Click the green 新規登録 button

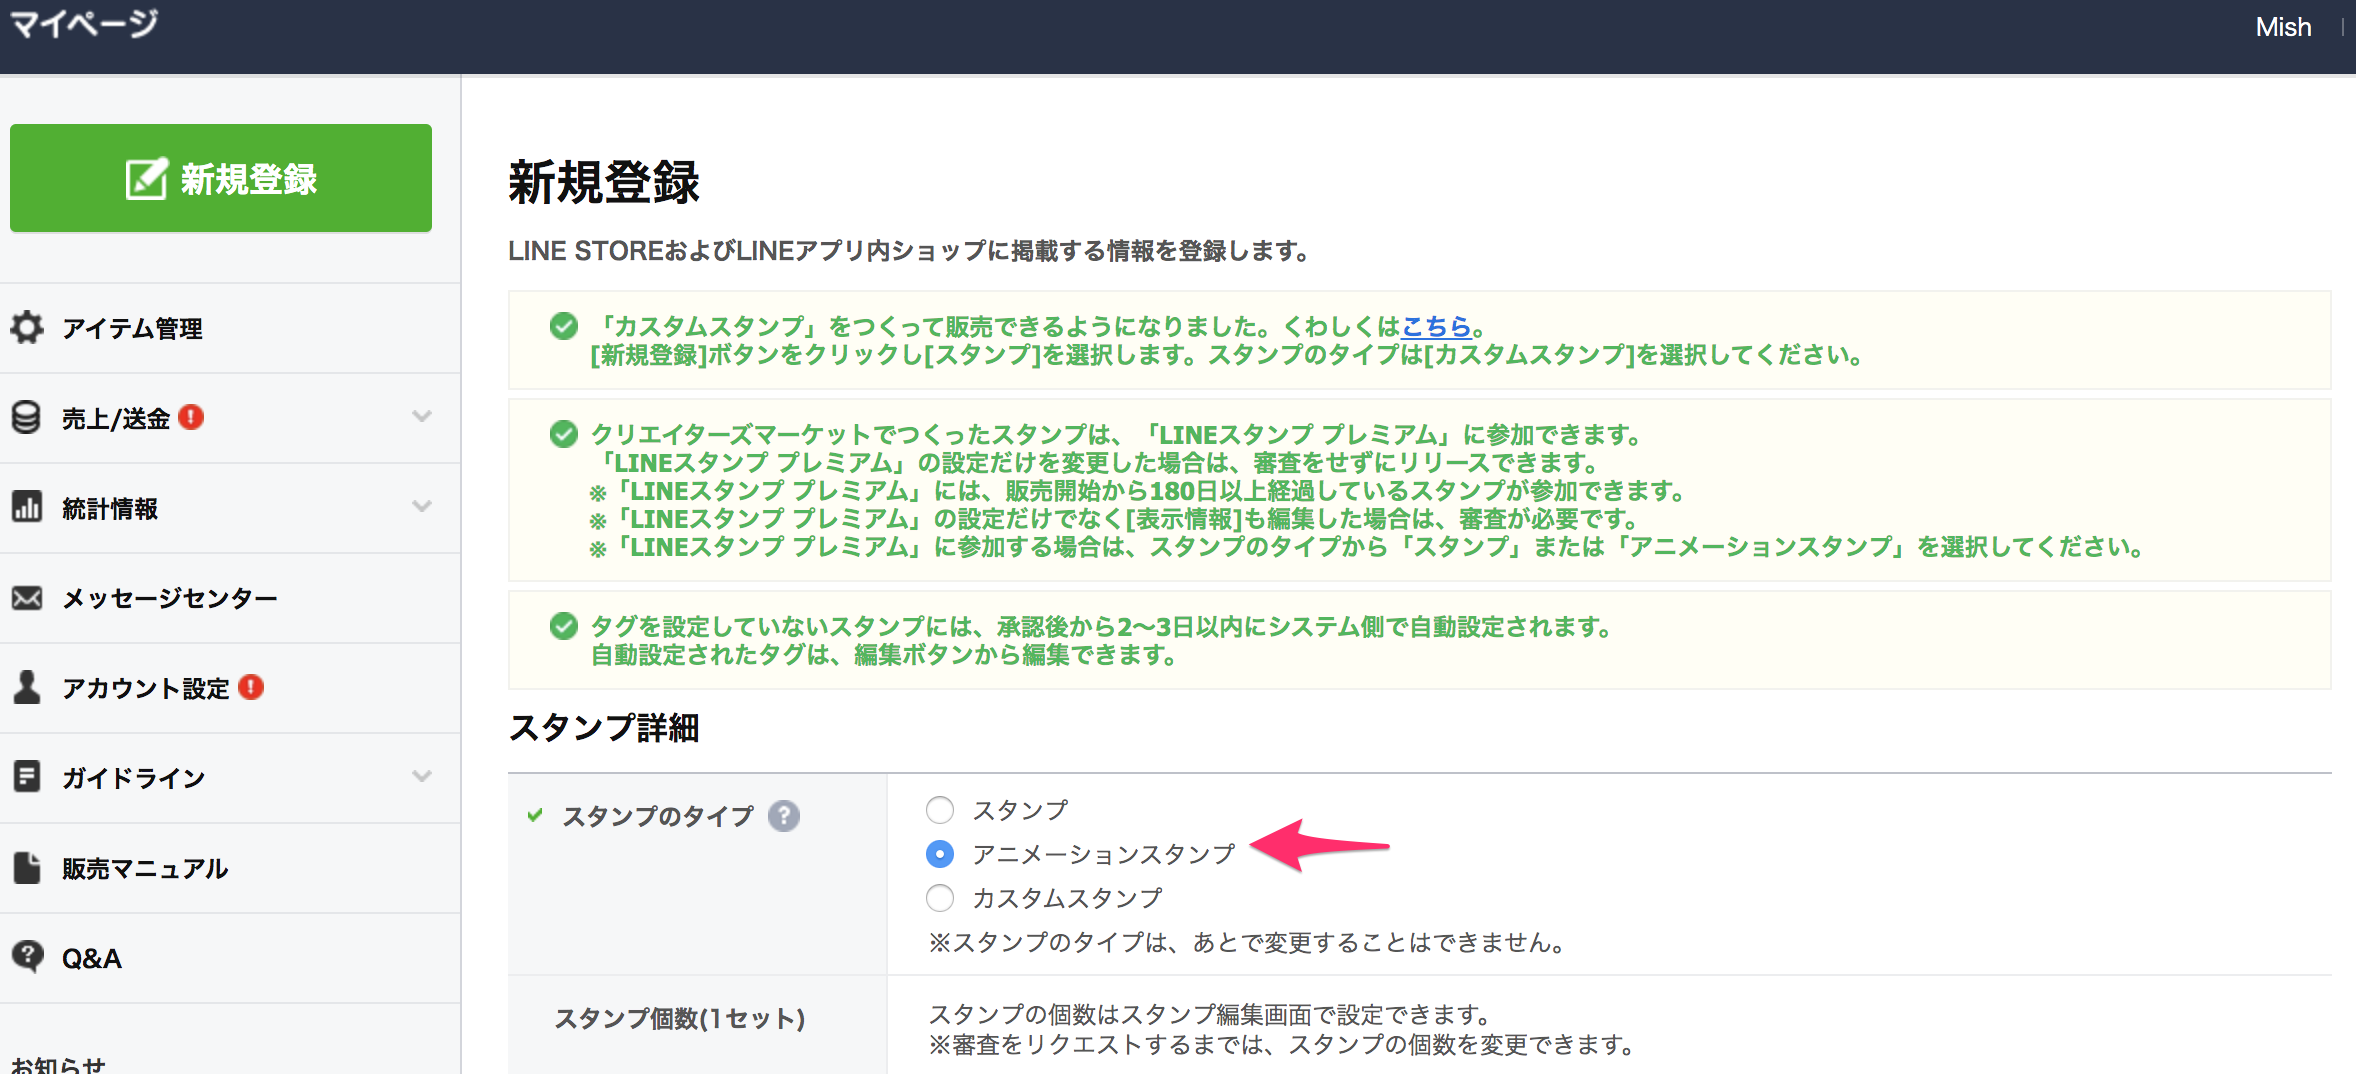(x=221, y=178)
